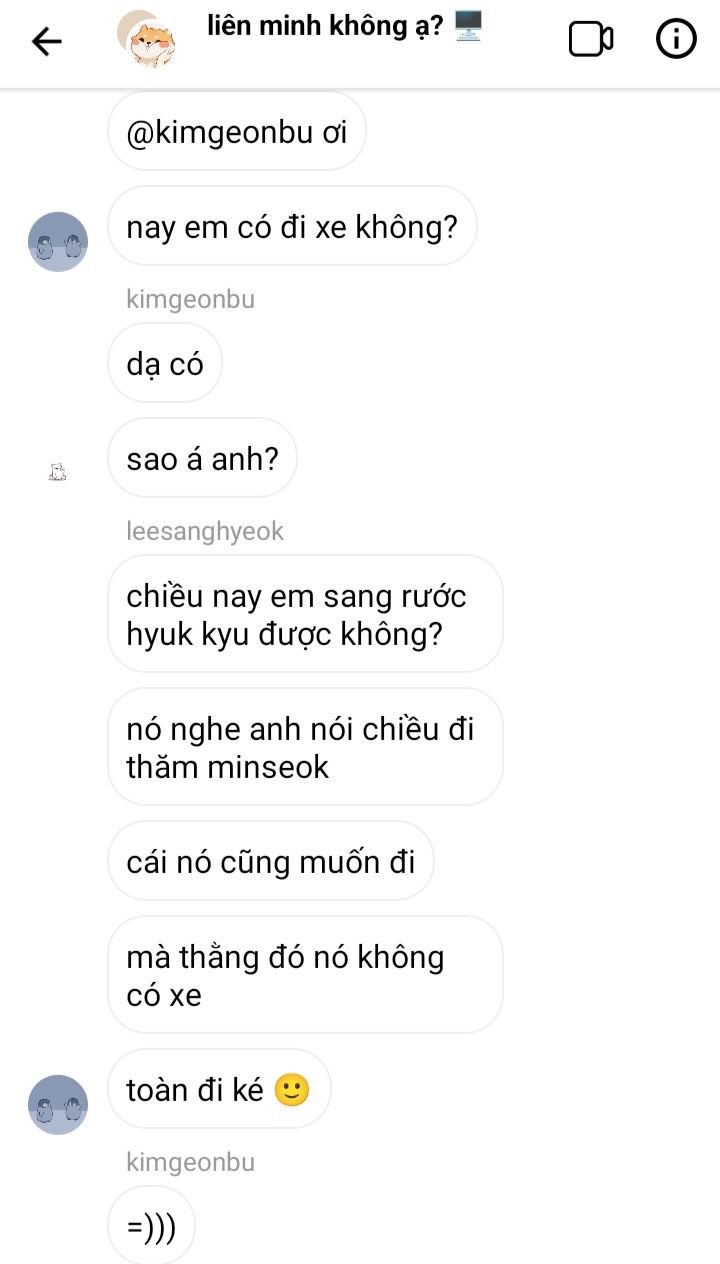The image size is (720, 1264).
Task: Click kimgeonbu sender name above 'dạ có'
Action: point(190,299)
